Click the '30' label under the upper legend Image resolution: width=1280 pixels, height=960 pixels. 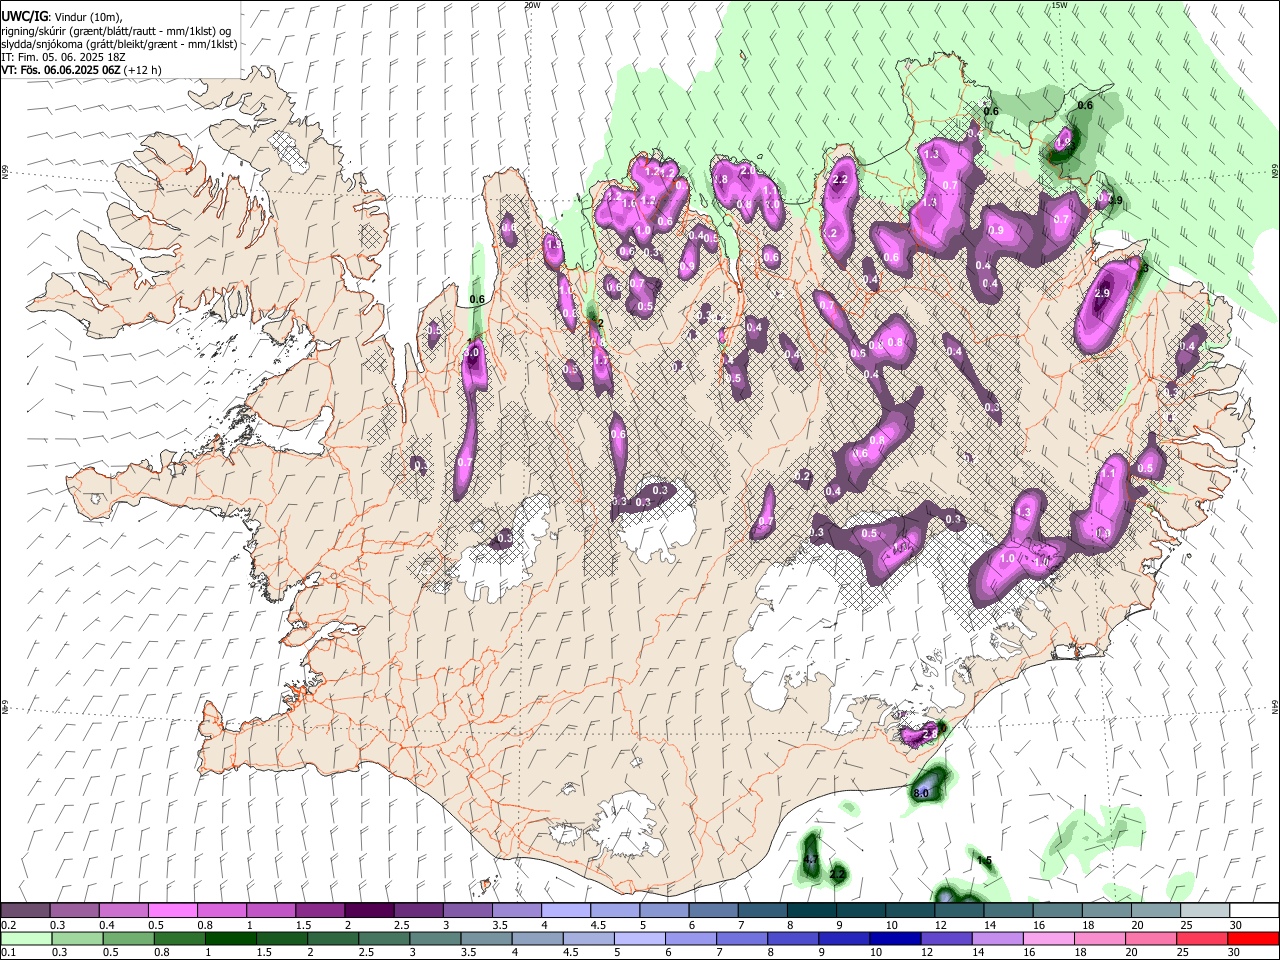[1235, 925]
